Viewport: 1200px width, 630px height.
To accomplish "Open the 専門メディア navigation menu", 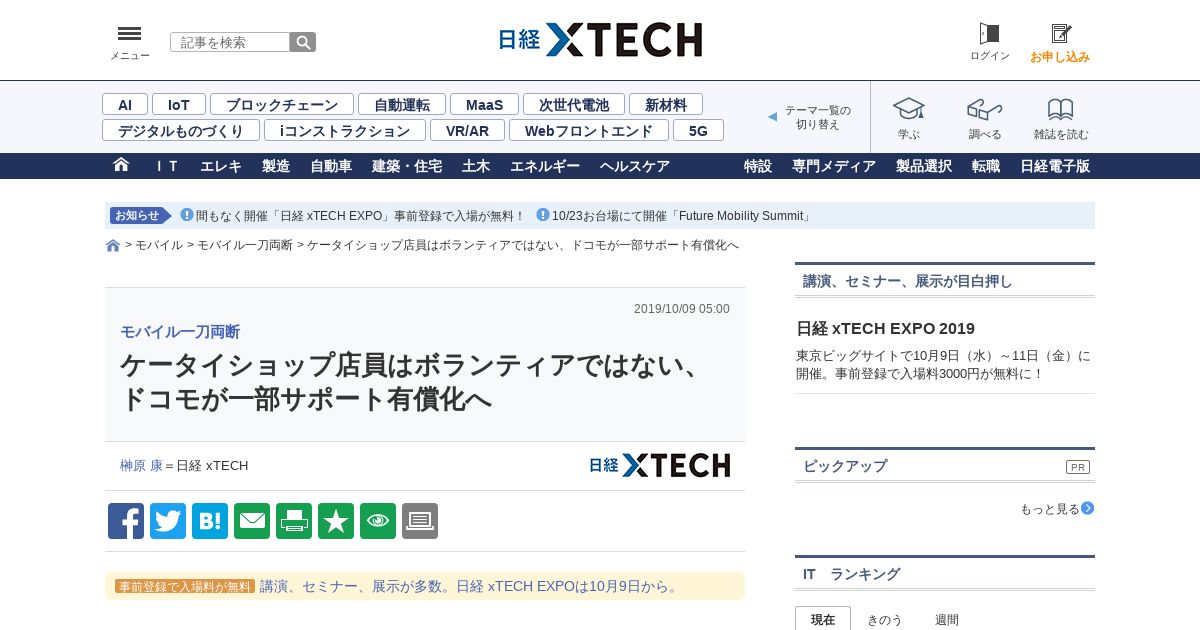I will [834, 166].
